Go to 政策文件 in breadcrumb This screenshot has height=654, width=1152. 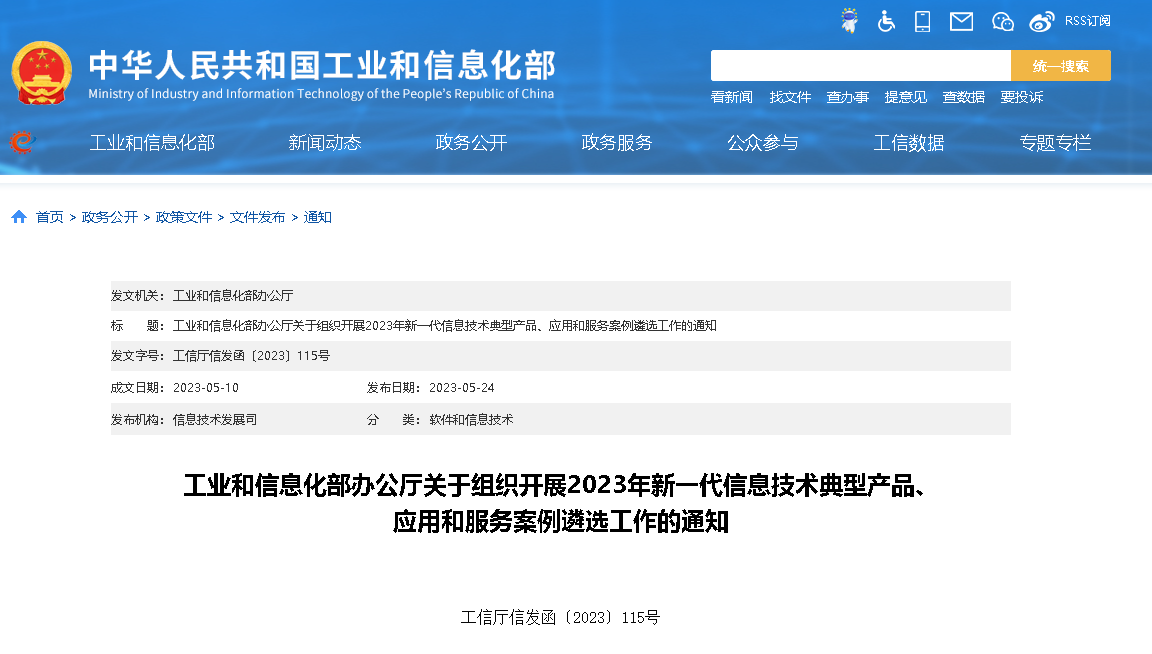coord(184,217)
